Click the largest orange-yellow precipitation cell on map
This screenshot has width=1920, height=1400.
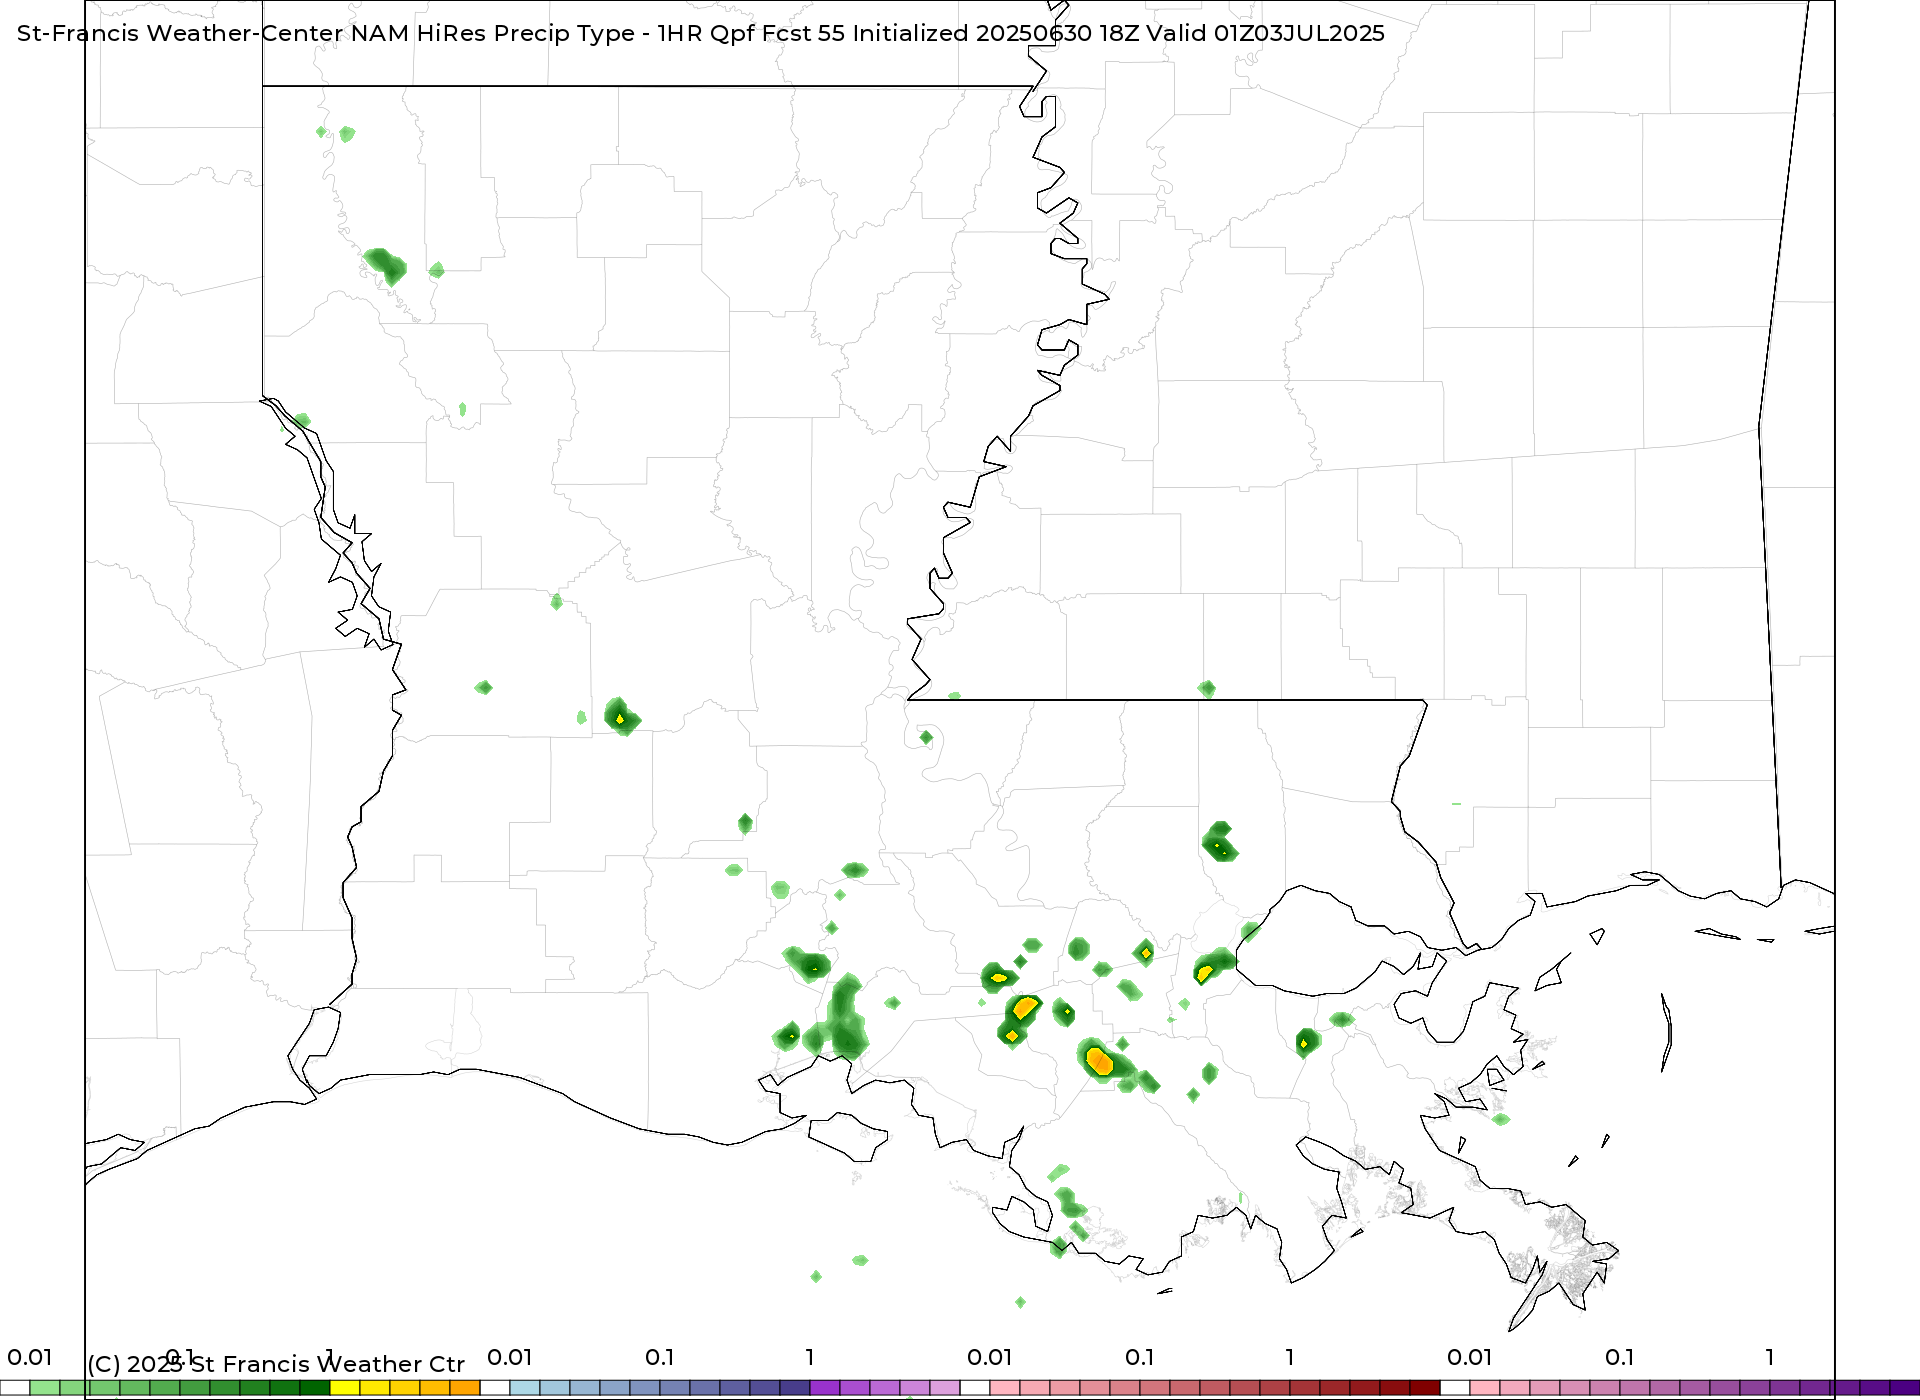[1100, 1060]
